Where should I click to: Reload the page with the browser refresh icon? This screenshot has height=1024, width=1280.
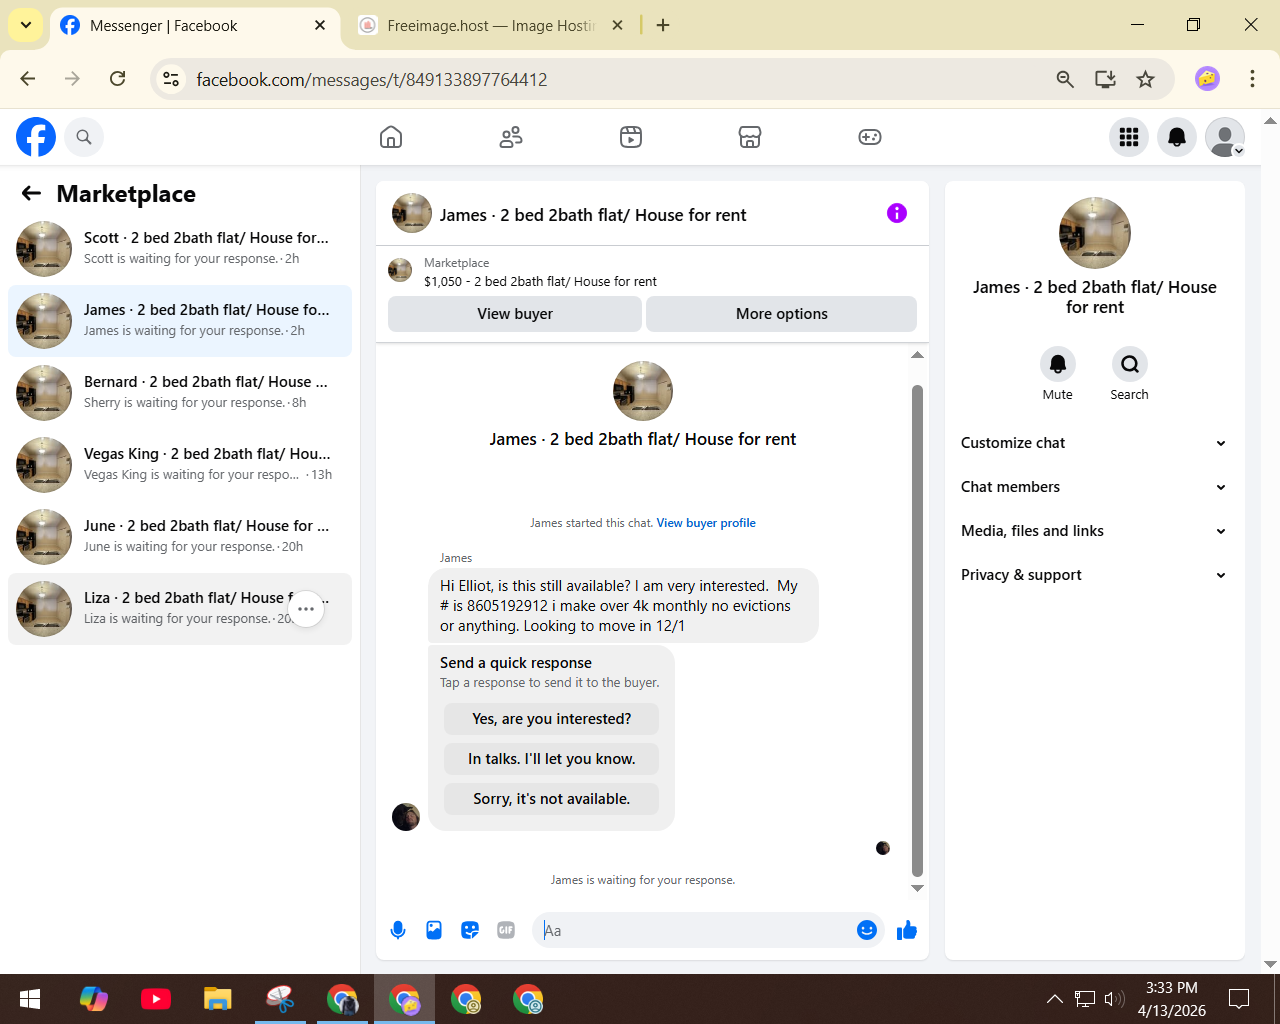(118, 79)
